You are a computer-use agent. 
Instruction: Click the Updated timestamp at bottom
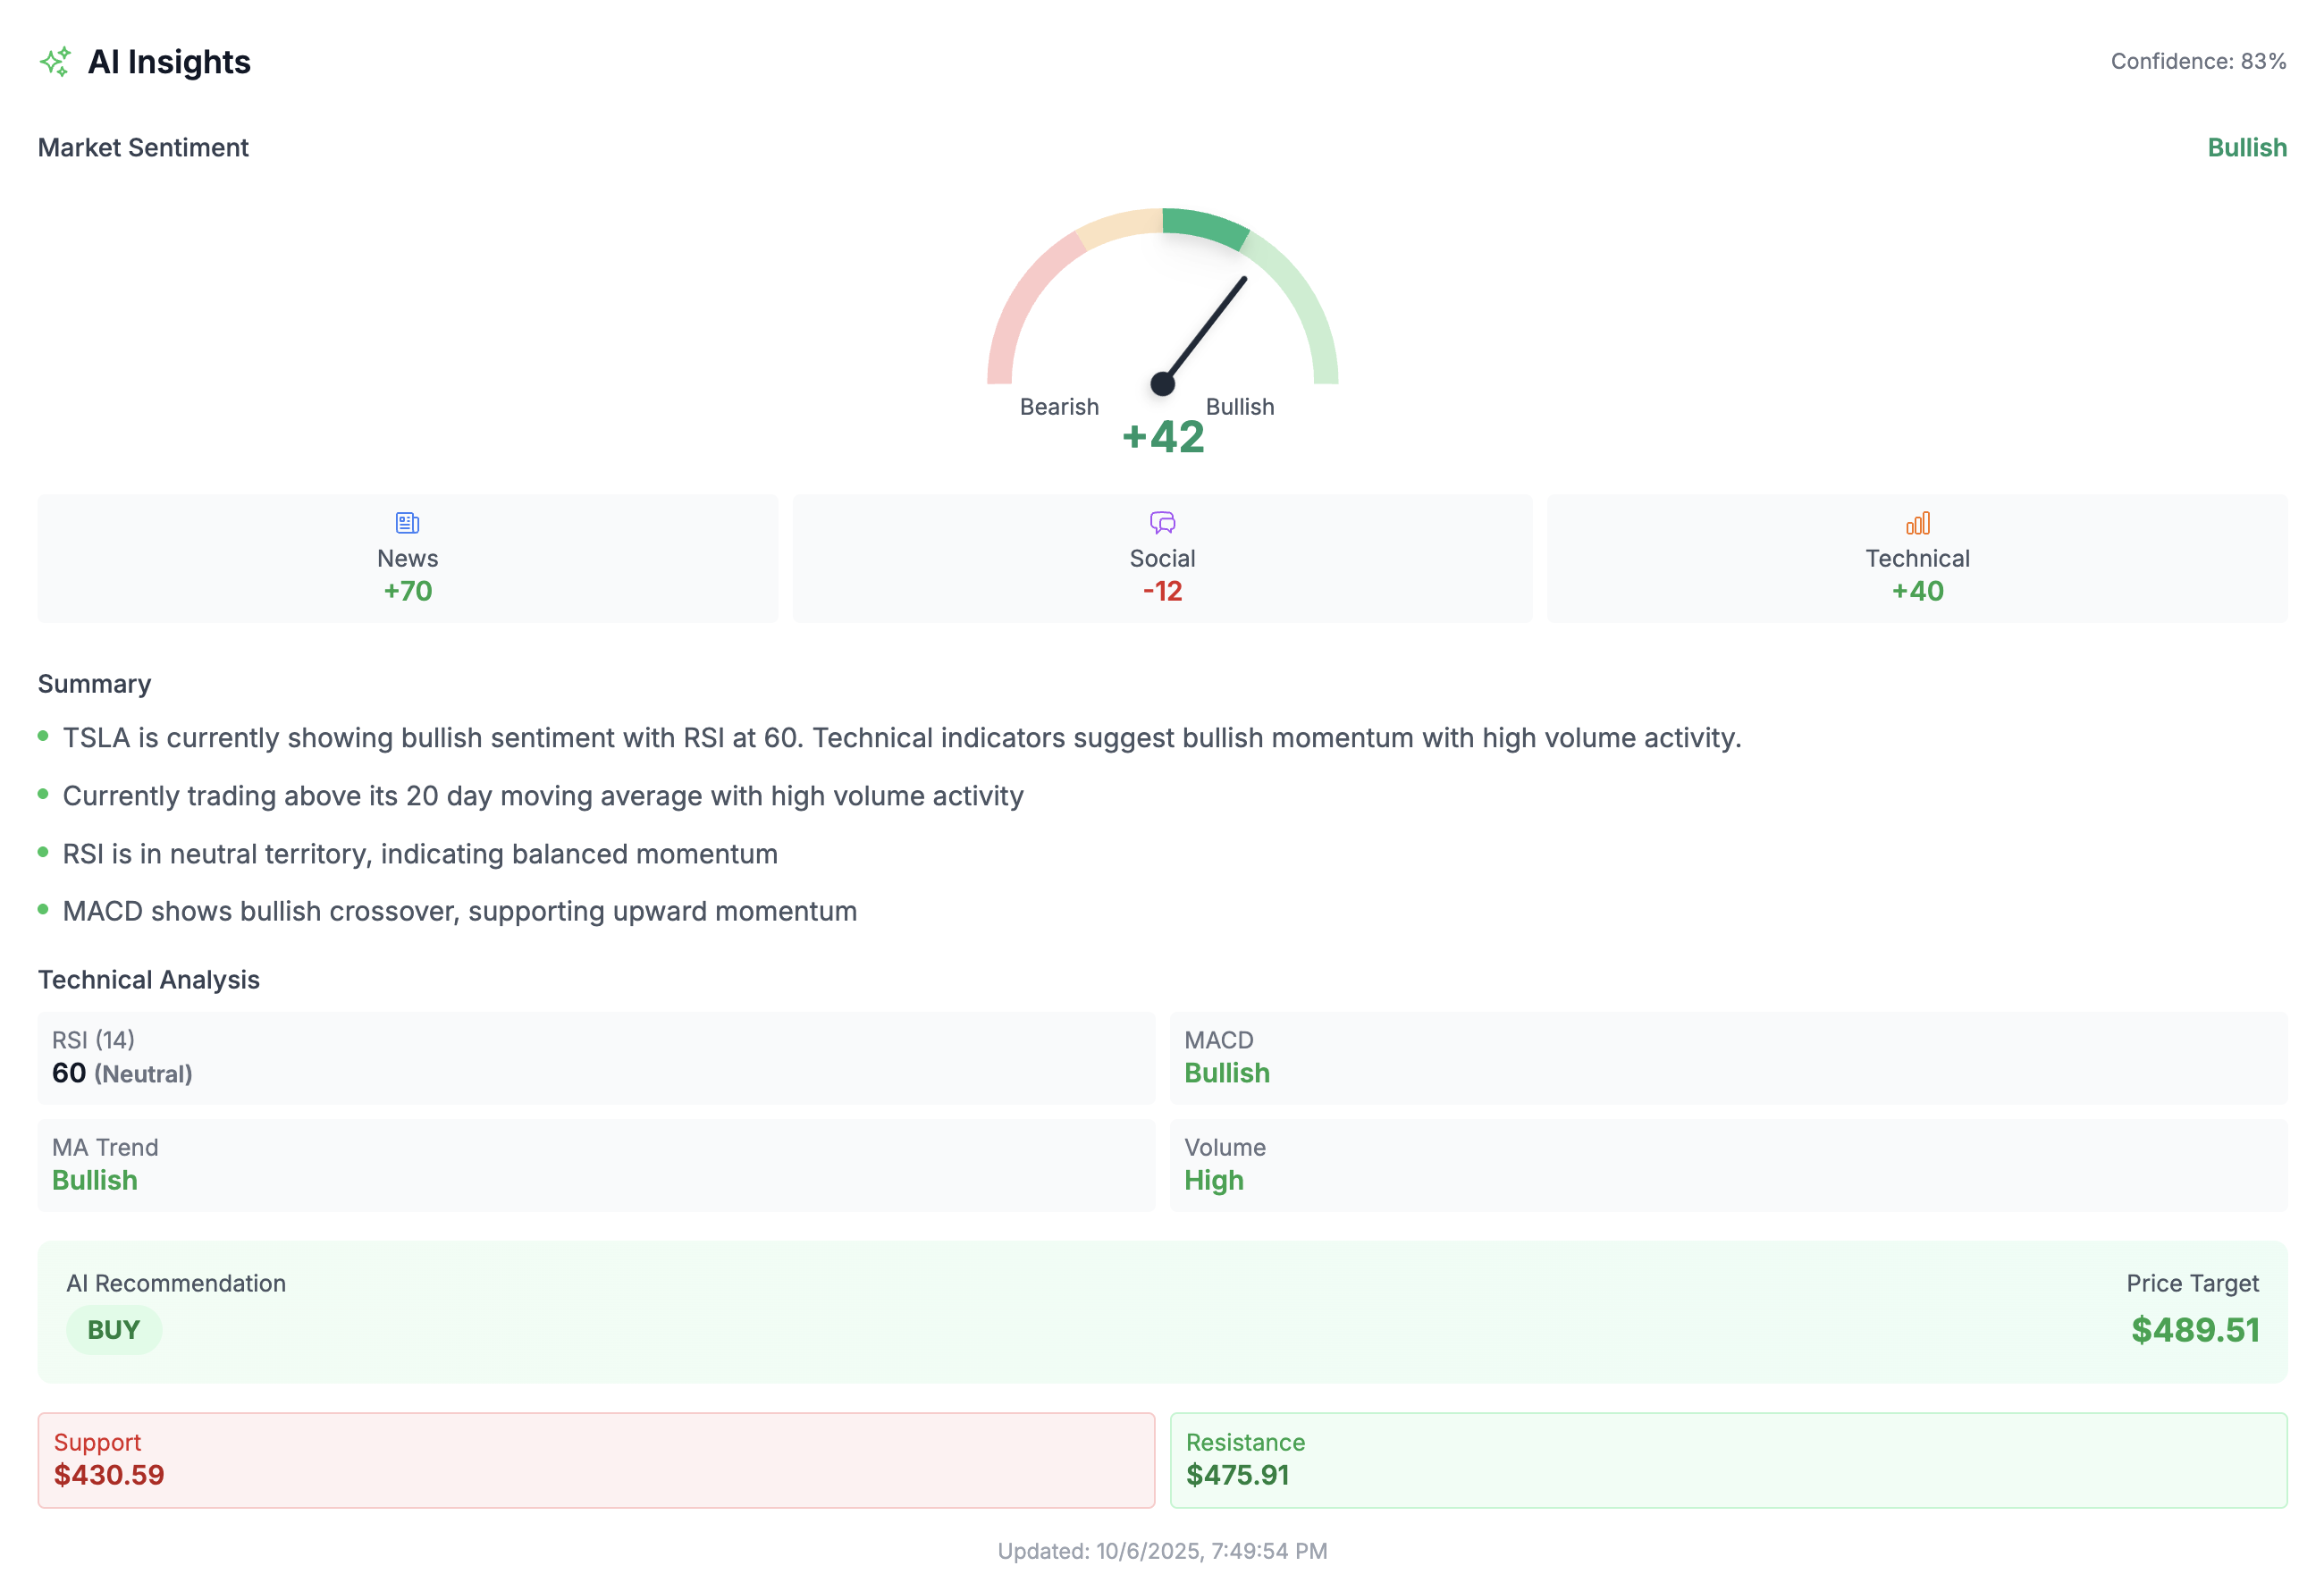pyautogui.click(x=1162, y=1551)
